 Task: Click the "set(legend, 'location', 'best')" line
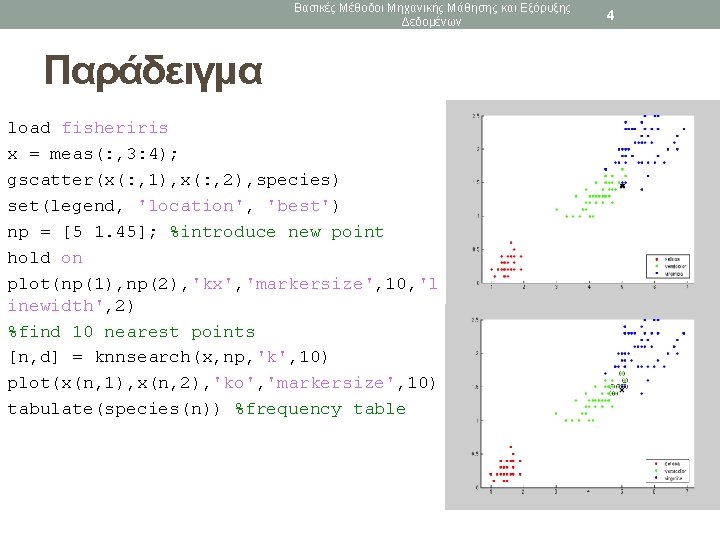point(173,206)
